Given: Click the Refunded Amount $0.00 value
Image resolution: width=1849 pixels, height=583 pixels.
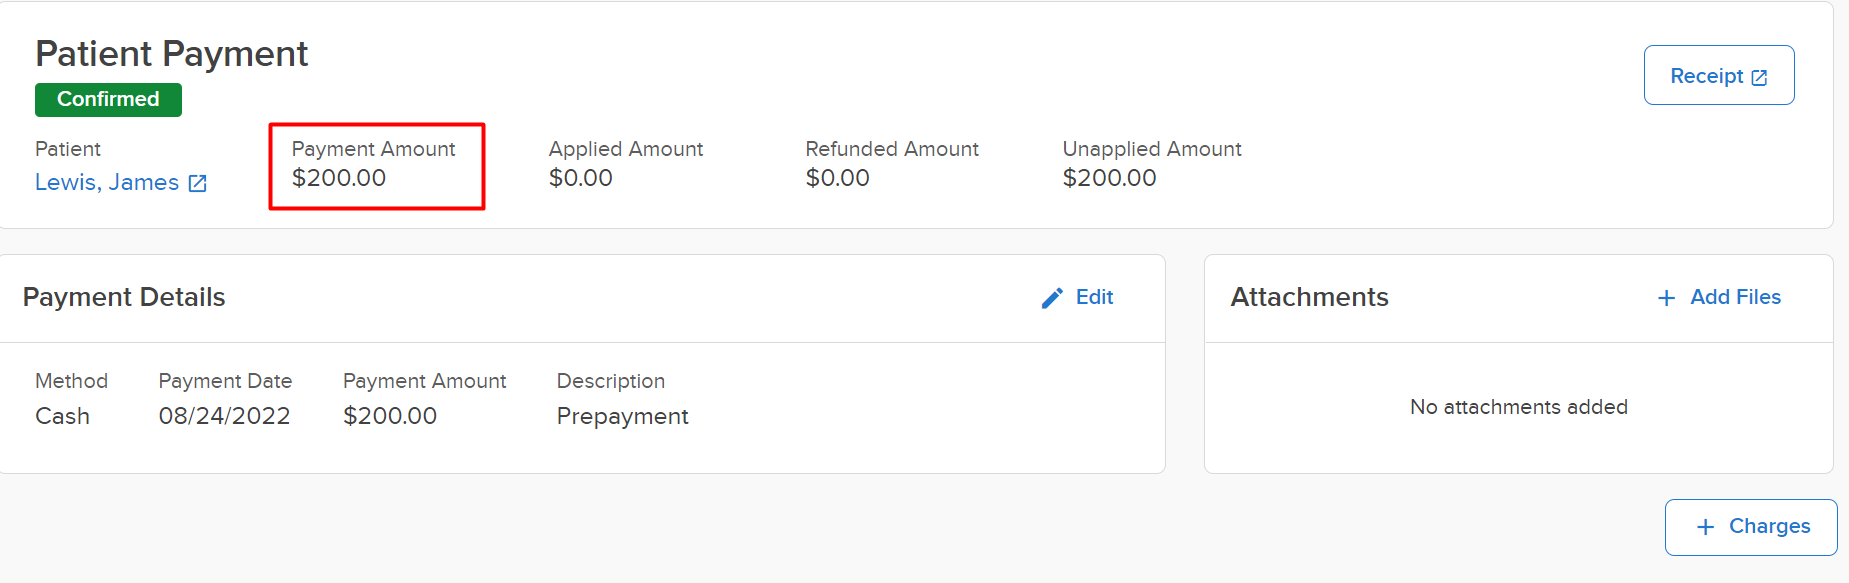Looking at the screenshot, I should pyautogui.click(x=838, y=178).
